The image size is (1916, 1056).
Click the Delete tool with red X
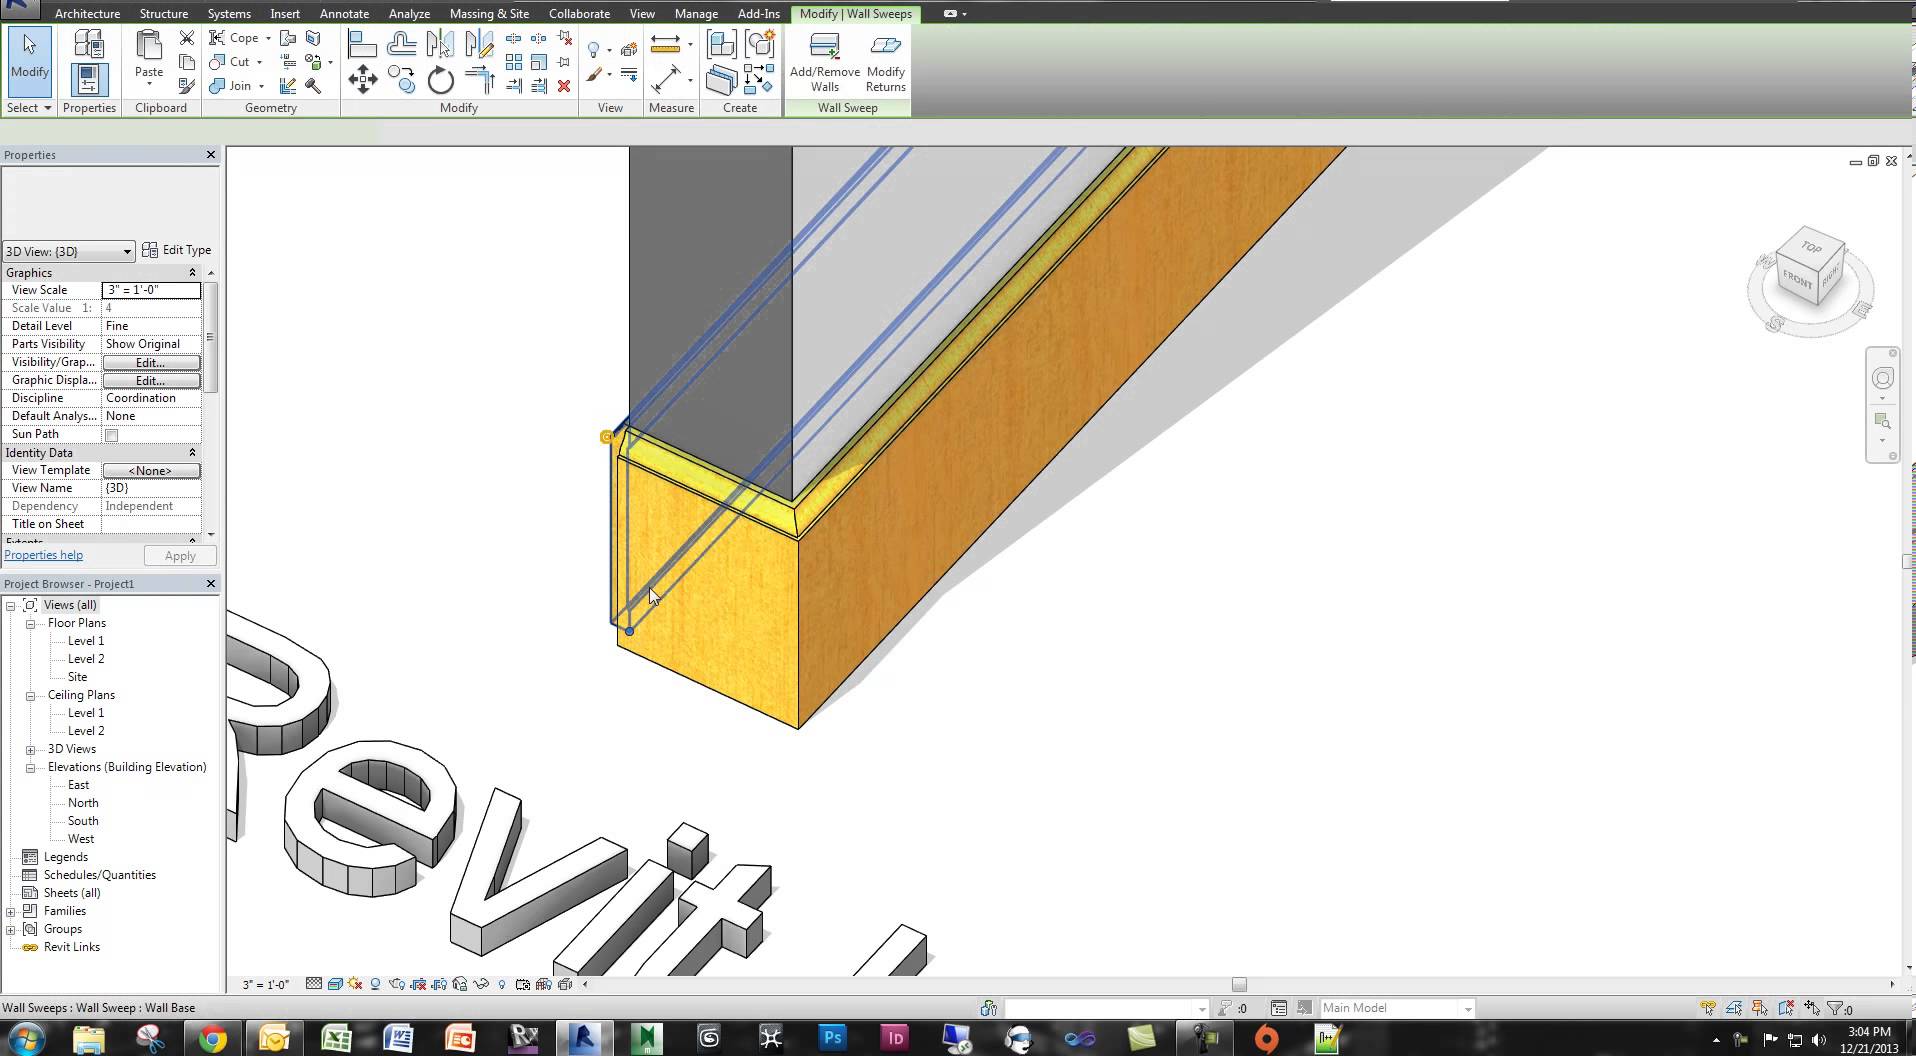coord(565,88)
